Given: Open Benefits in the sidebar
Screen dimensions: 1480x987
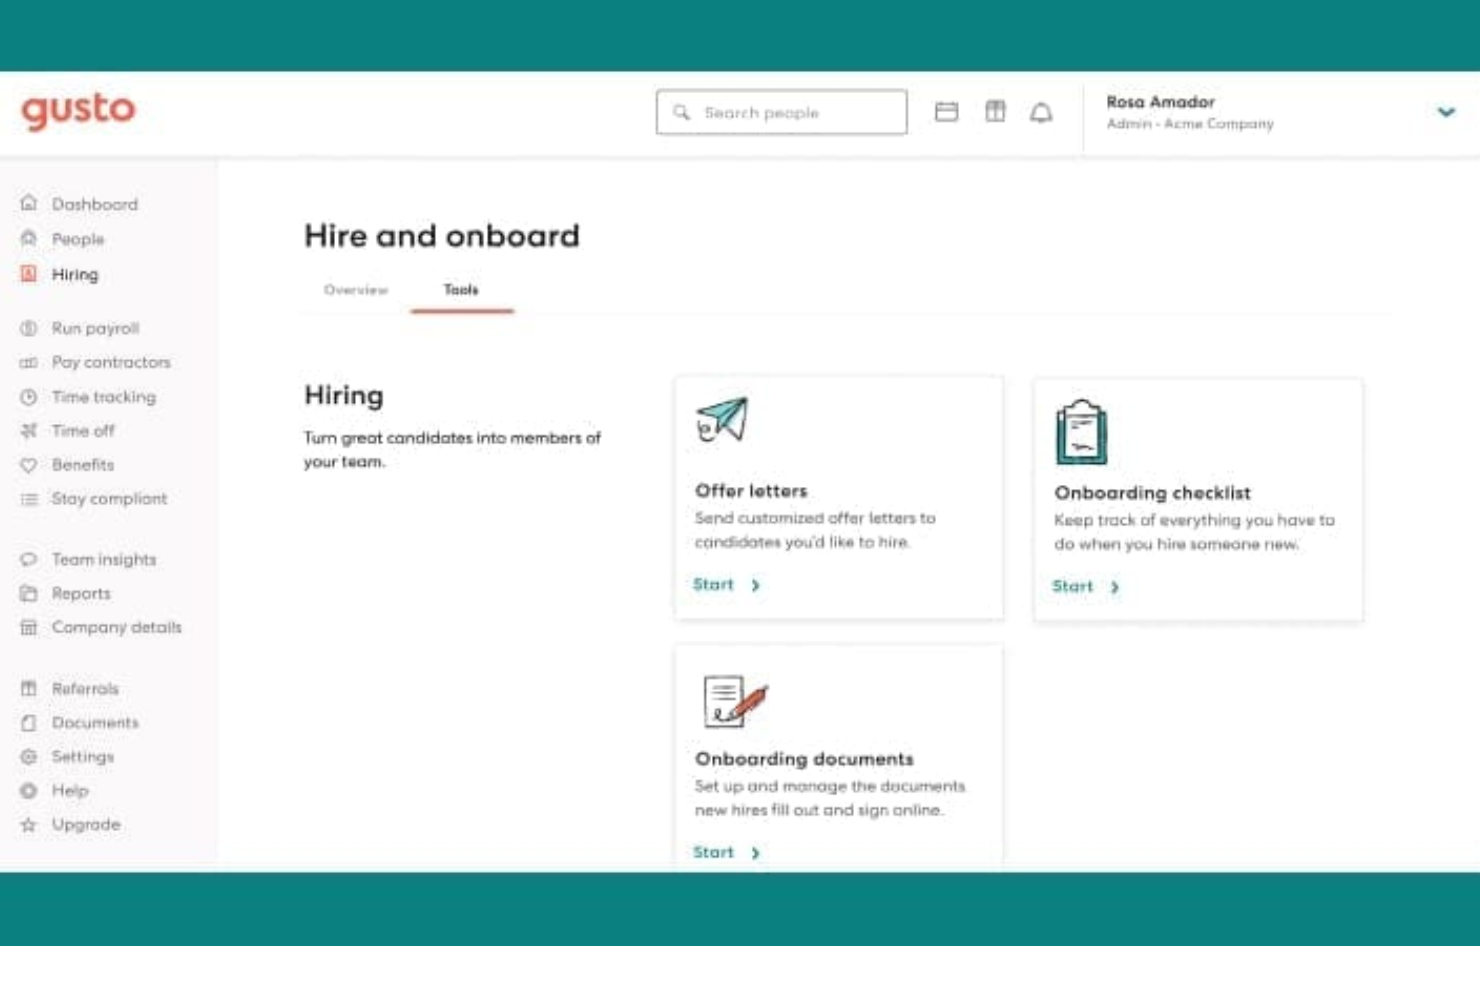Looking at the screenshot, I should 83,465.
